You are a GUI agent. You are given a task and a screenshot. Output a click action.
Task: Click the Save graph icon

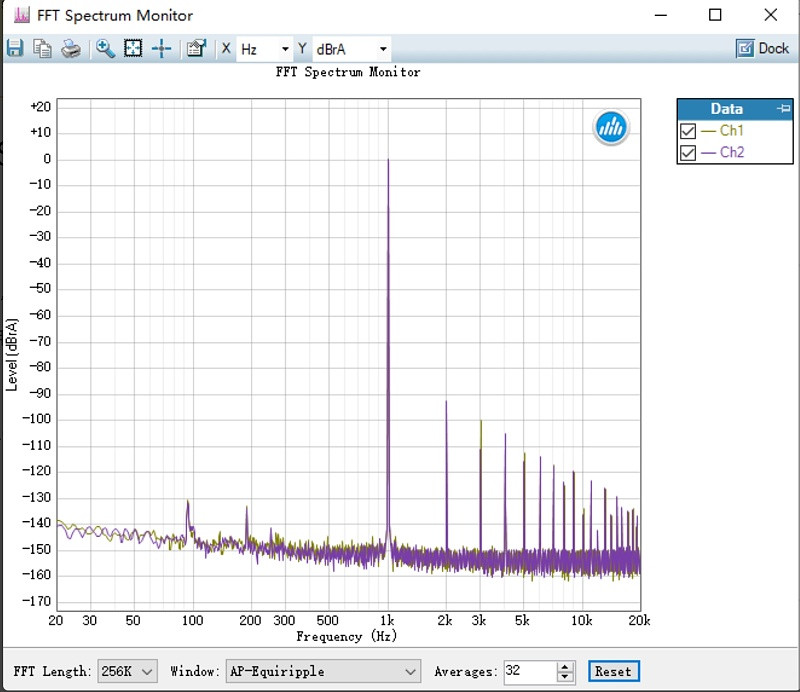pos(15,49)
